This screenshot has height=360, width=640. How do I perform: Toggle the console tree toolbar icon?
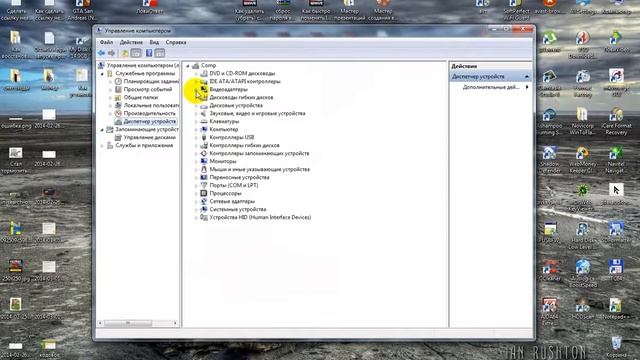point(136,53)
